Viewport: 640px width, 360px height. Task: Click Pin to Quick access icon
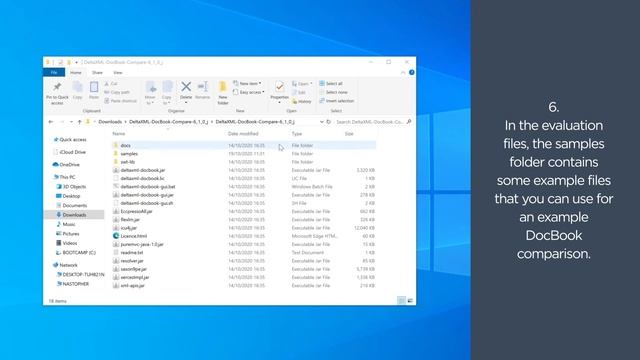(57, 87)
